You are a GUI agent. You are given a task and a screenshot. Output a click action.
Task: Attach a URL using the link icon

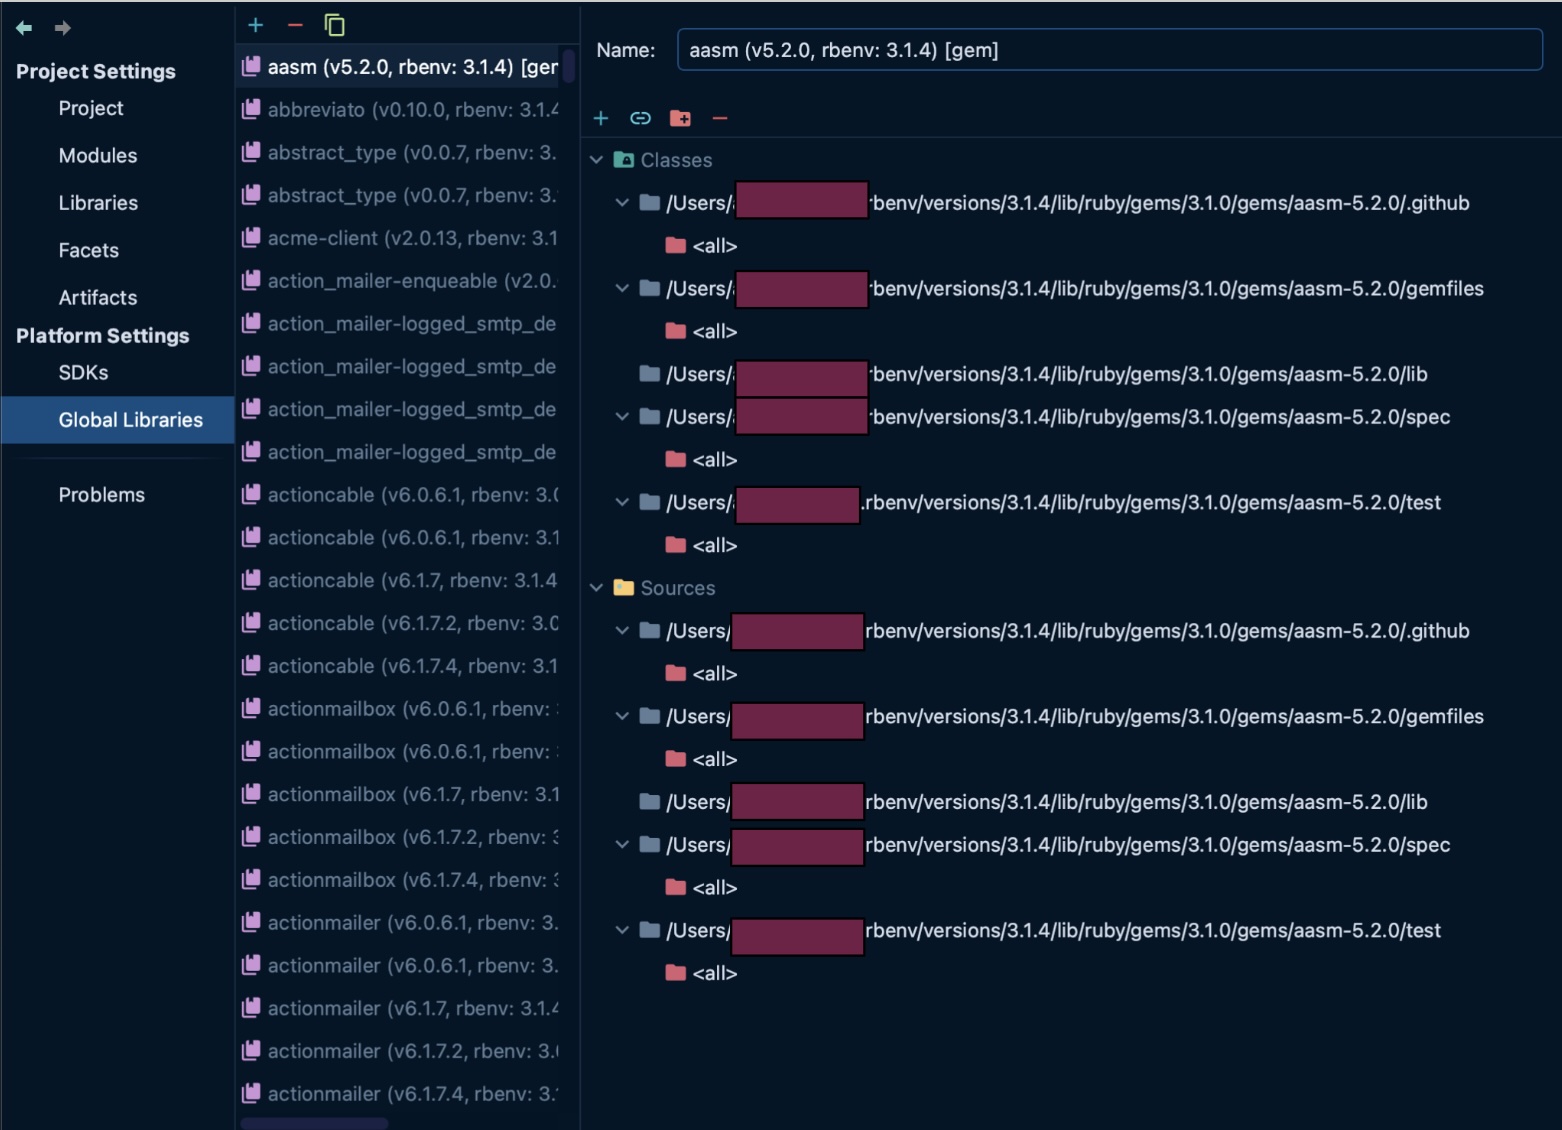[640, 118]
